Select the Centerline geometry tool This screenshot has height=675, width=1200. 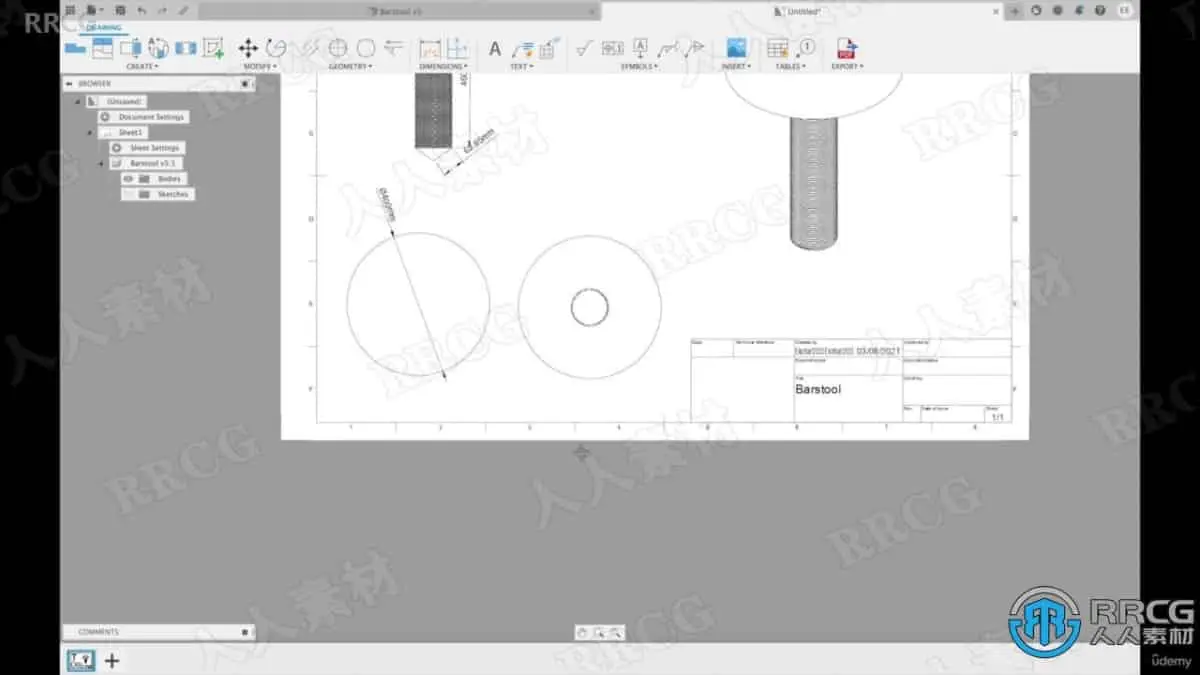311,47
